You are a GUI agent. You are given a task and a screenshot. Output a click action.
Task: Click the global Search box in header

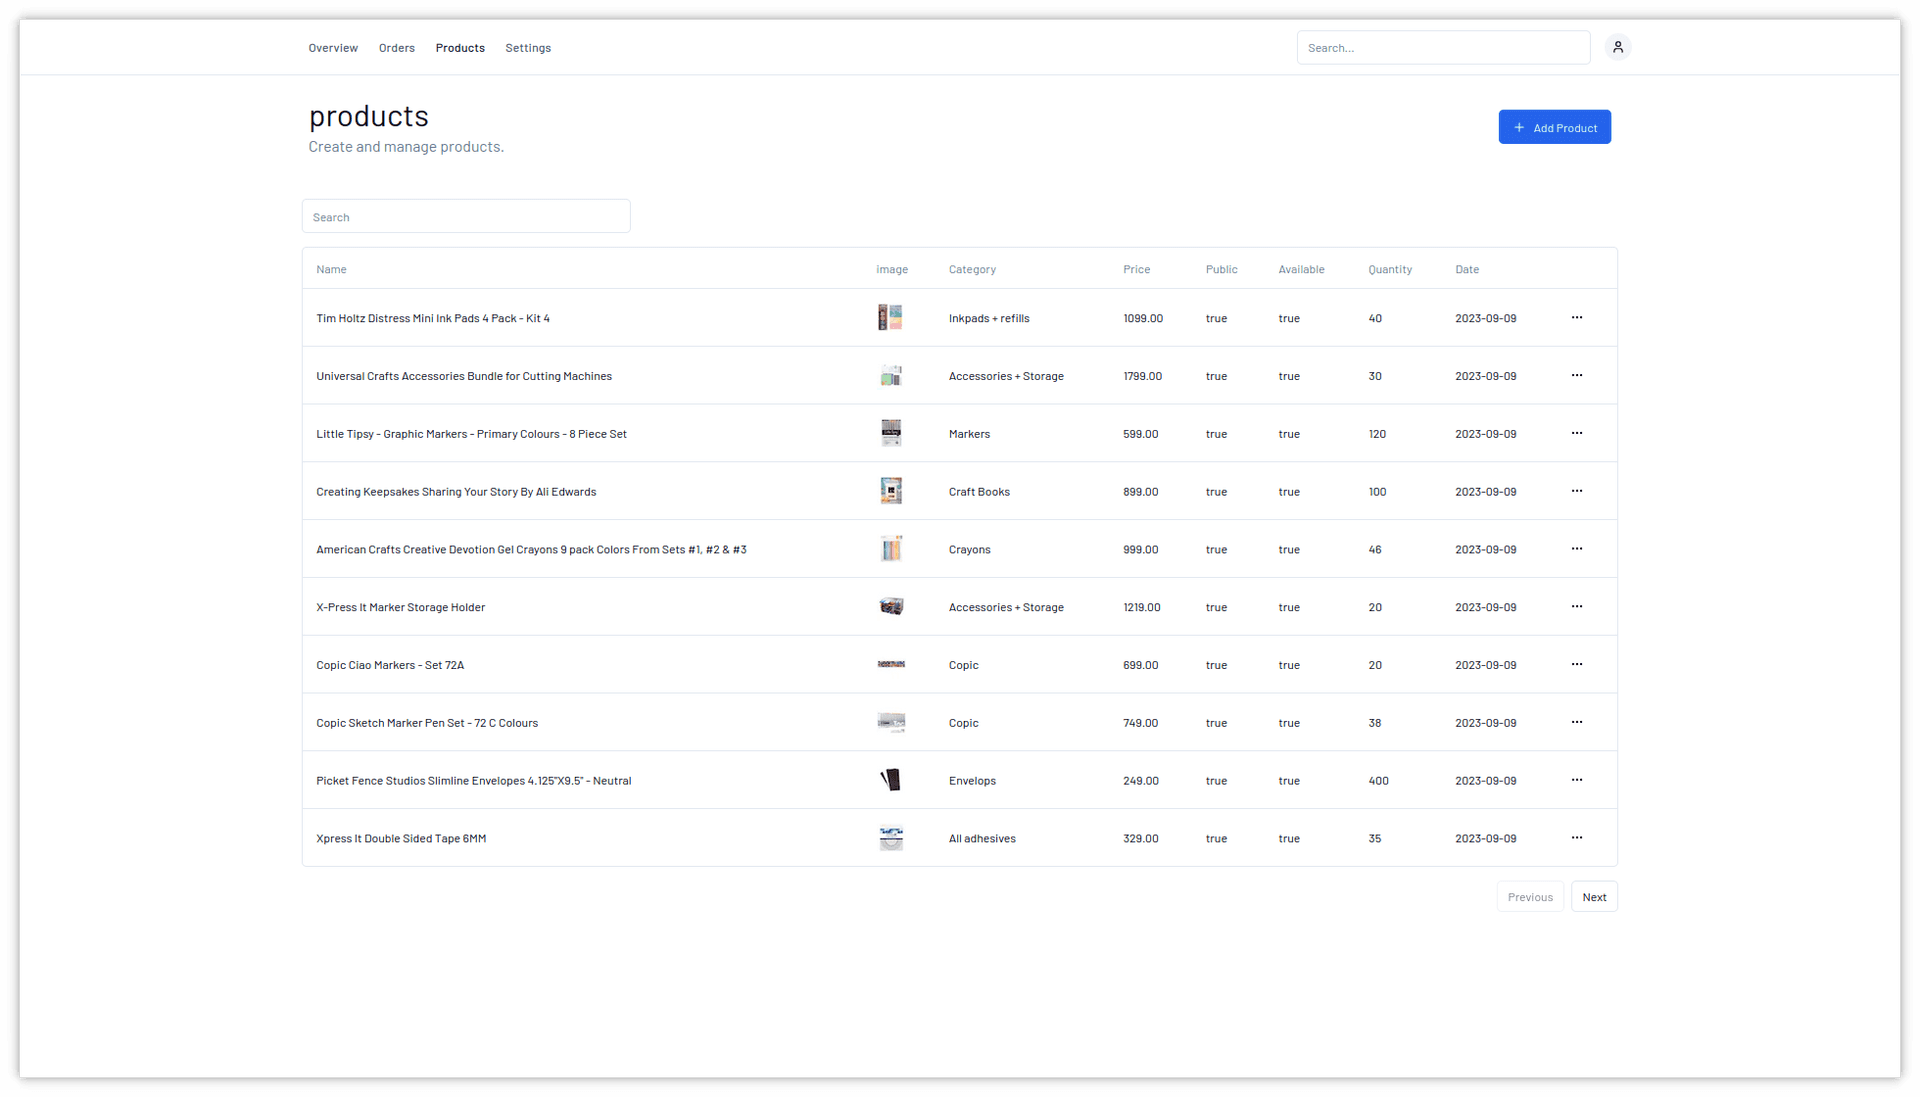pos(1443,48)
